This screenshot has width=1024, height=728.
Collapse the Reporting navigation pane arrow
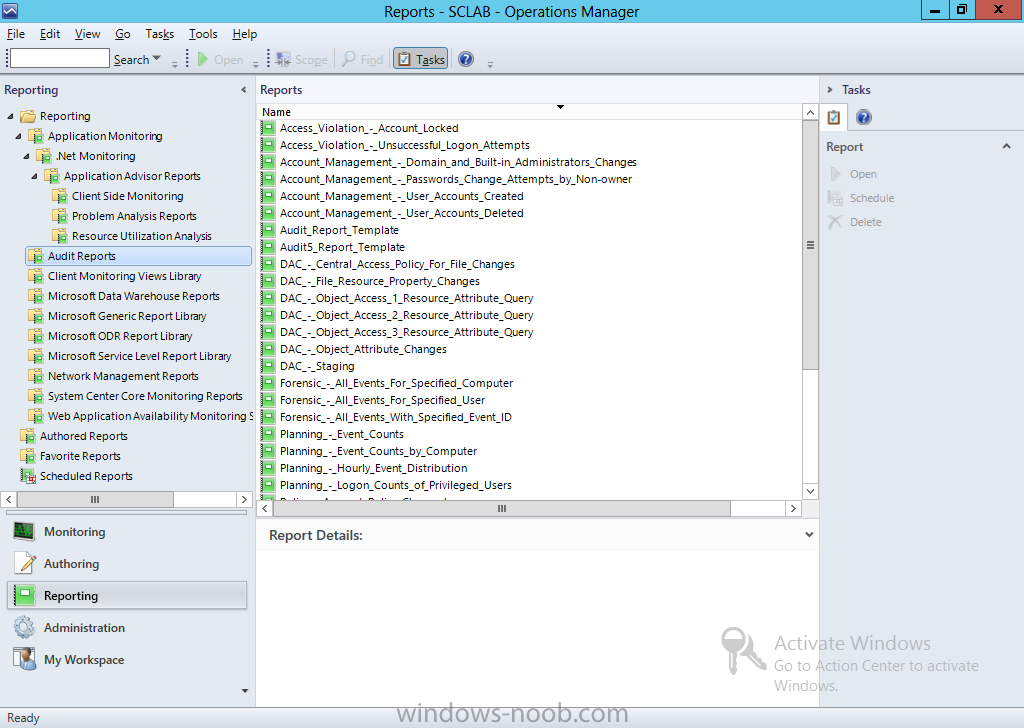pos(244,90)
